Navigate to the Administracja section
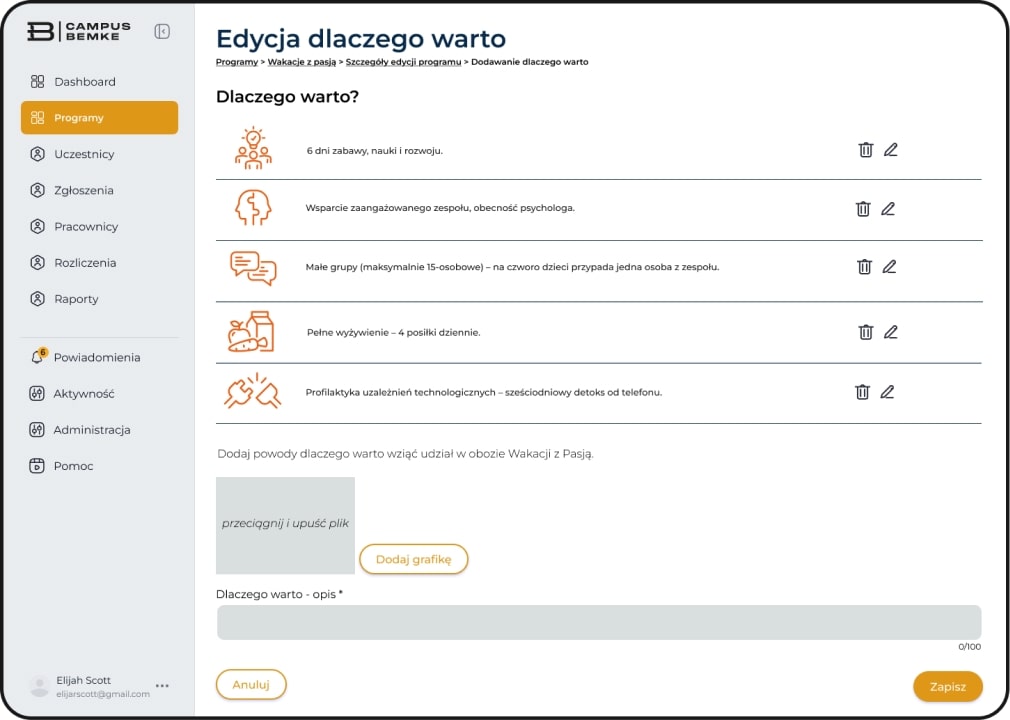 92,430
